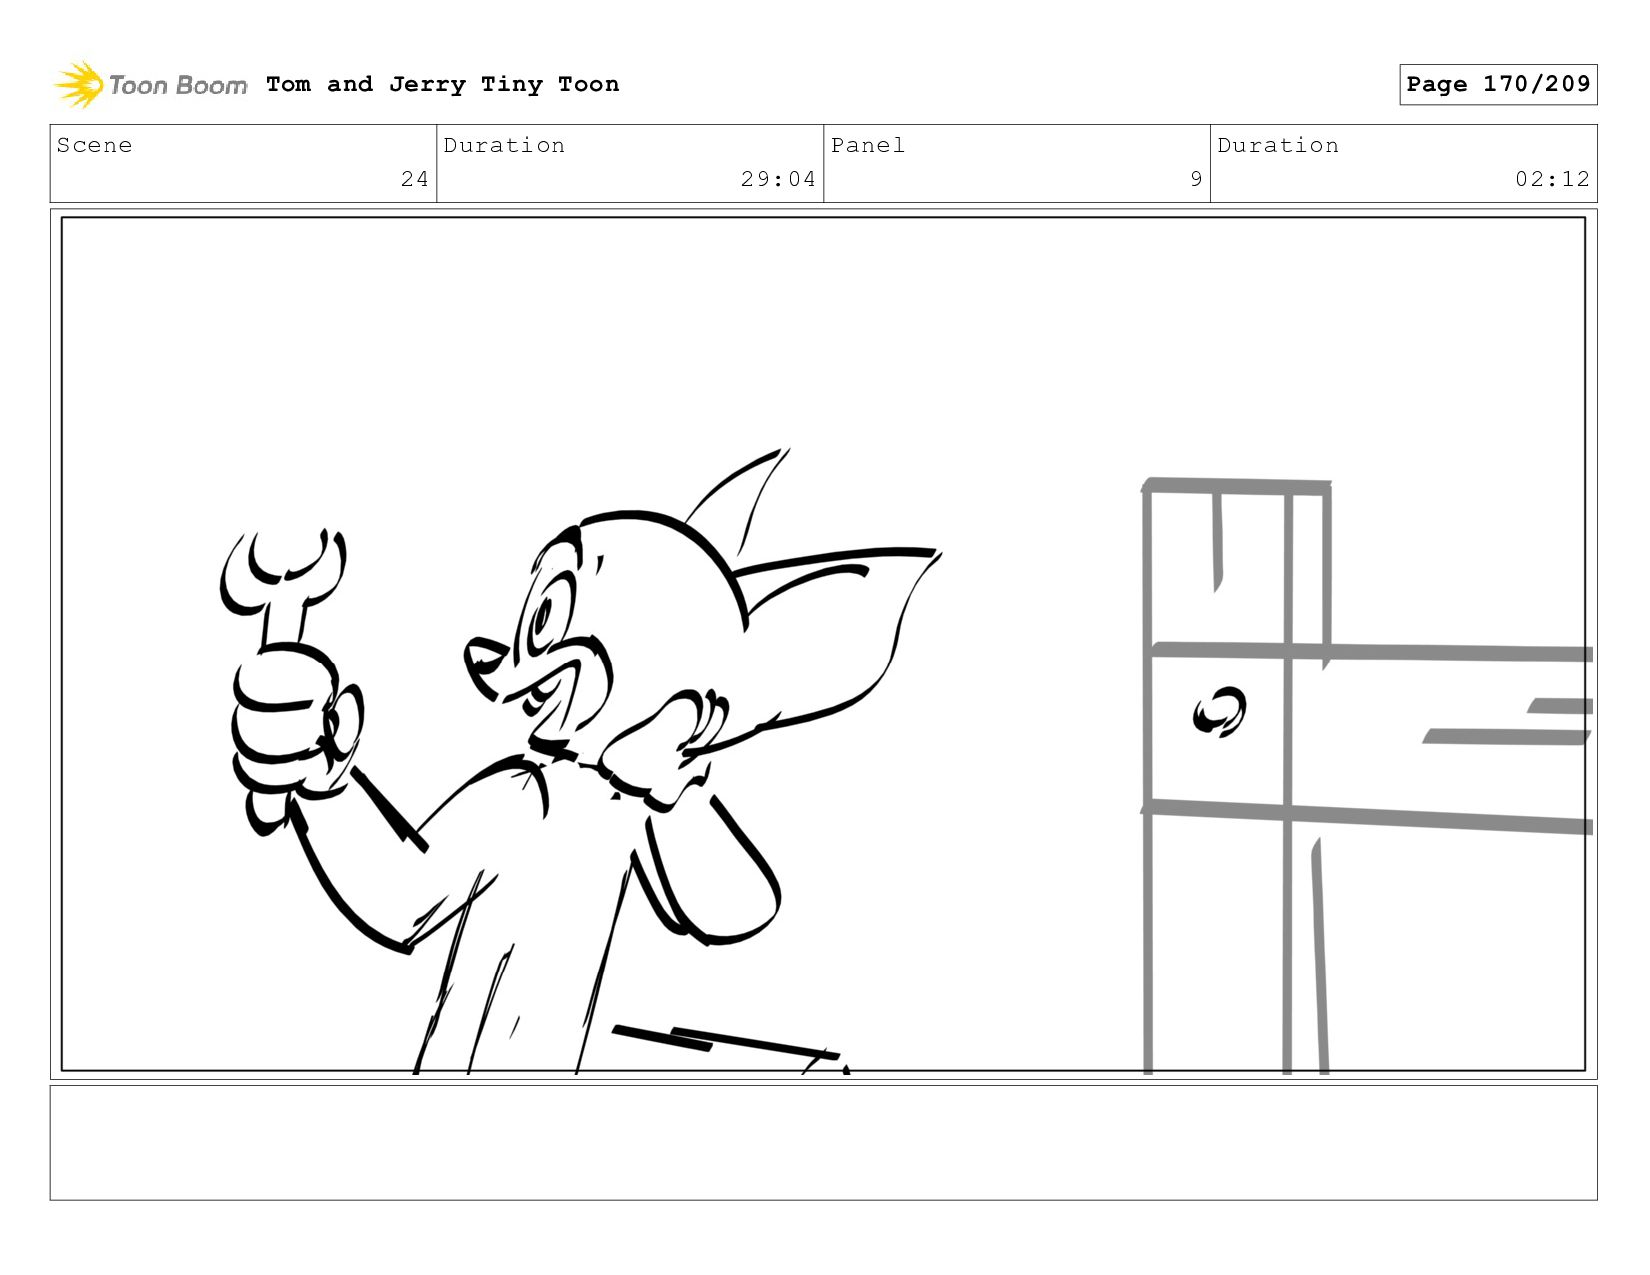This screenshot has width=1650, height=1275.
Task: Click the Toon Boom logo
Action: coord(150,84)
